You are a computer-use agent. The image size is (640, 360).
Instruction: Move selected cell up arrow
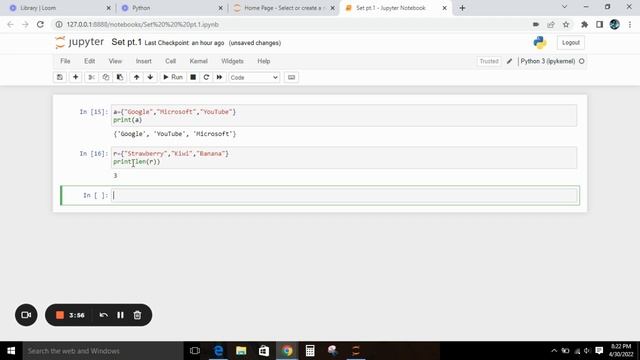click(x=136, y=77)
